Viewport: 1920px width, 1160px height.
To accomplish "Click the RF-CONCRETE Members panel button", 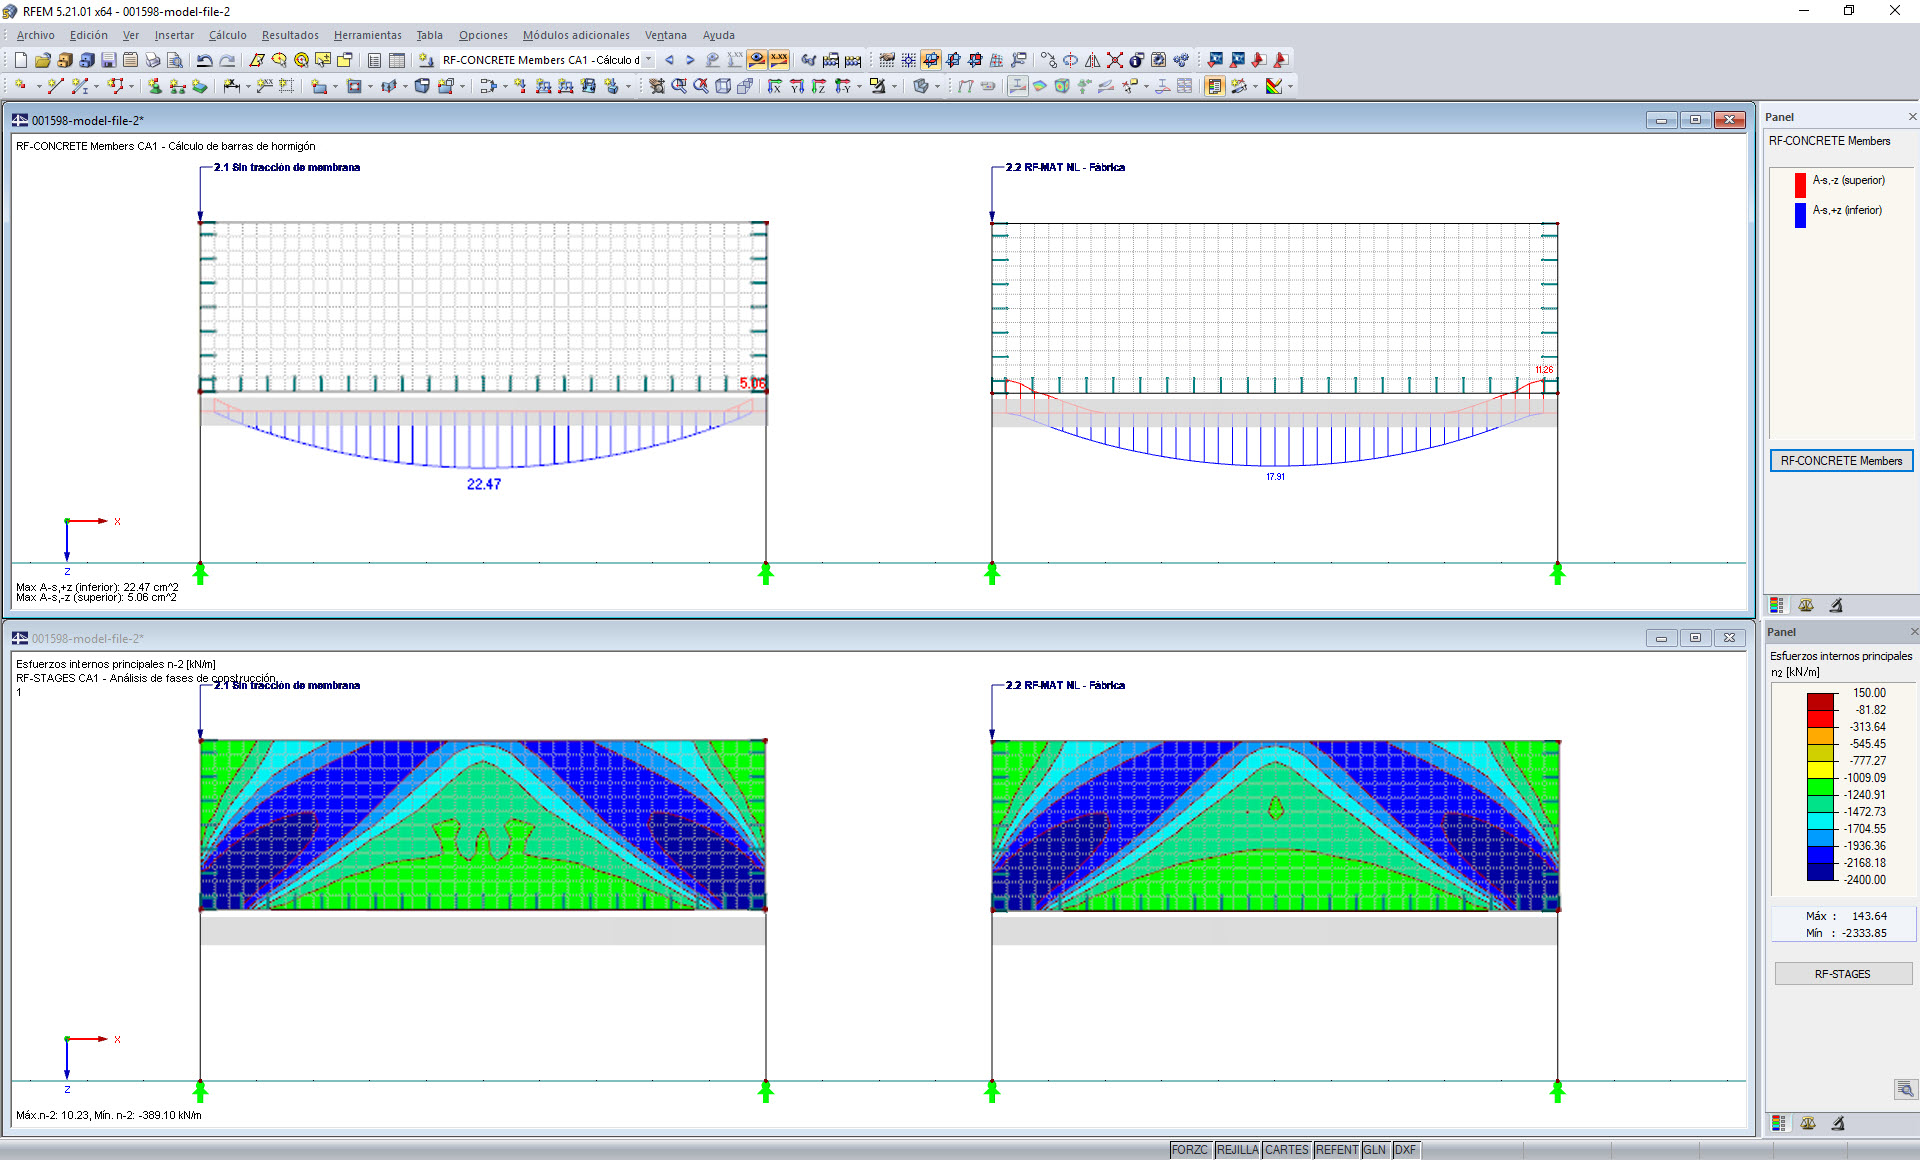I will tap(1841, 461).
